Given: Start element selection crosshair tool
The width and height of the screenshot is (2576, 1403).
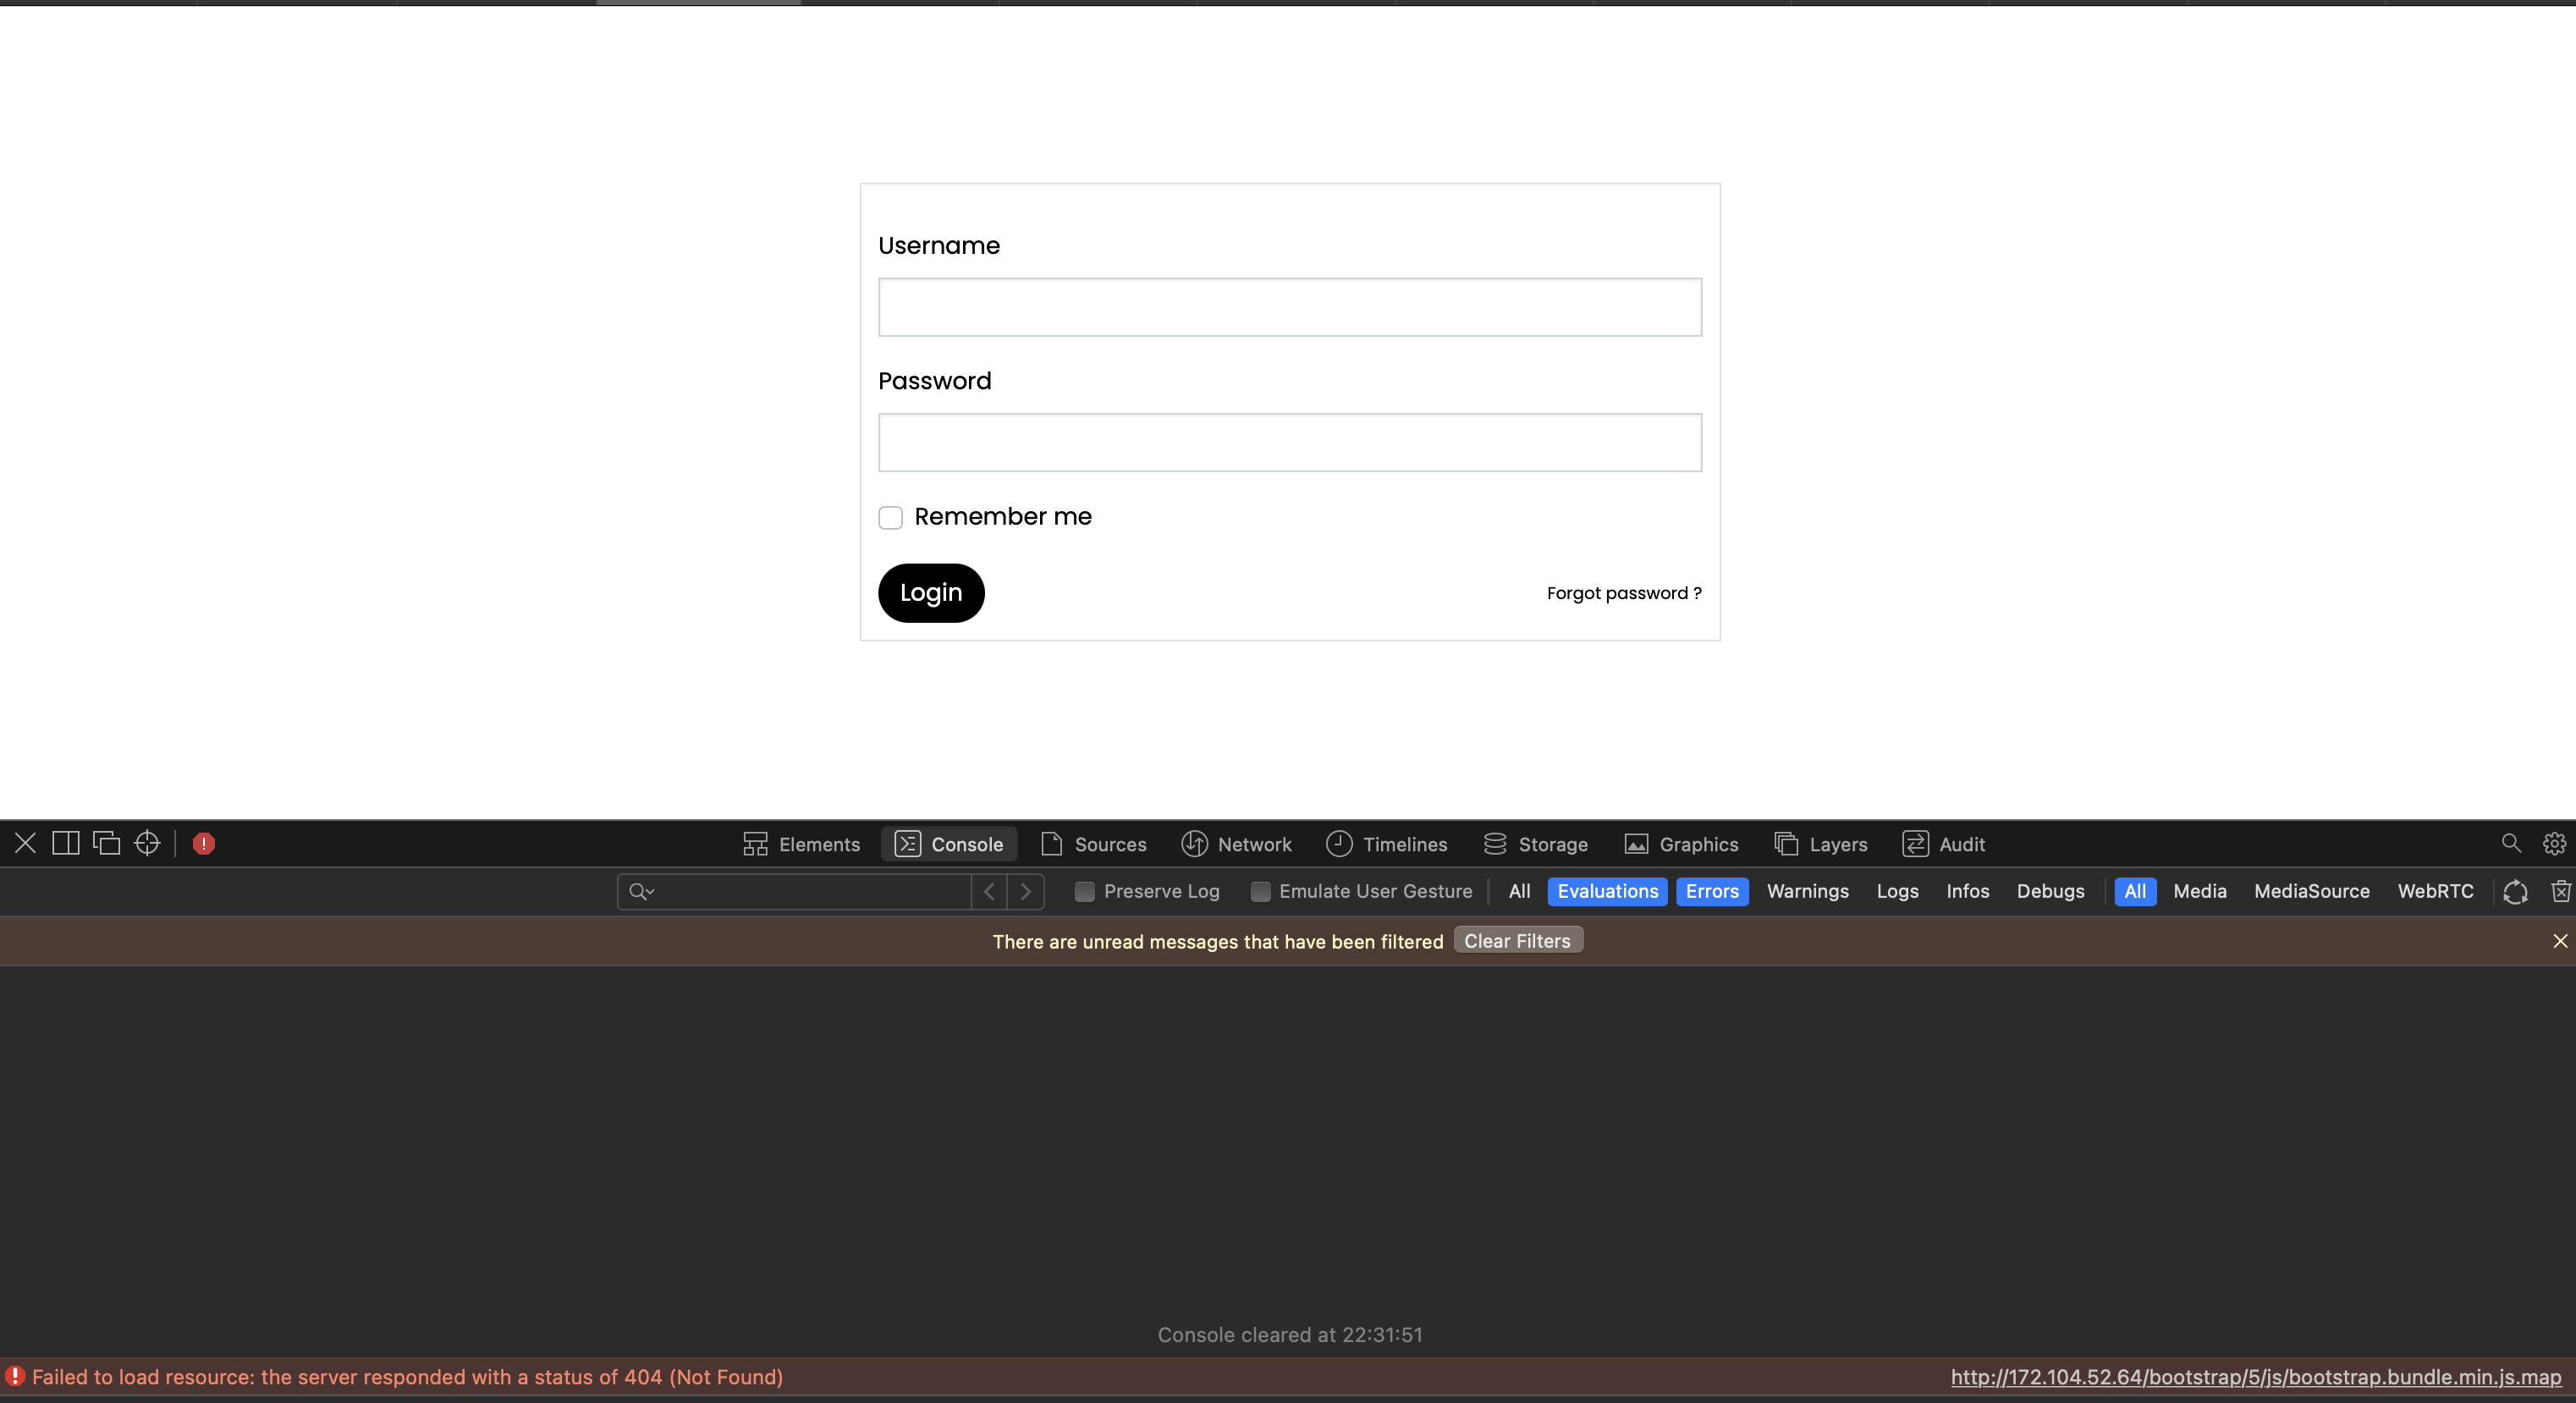Looking at the screenshot, I should 147,843.
